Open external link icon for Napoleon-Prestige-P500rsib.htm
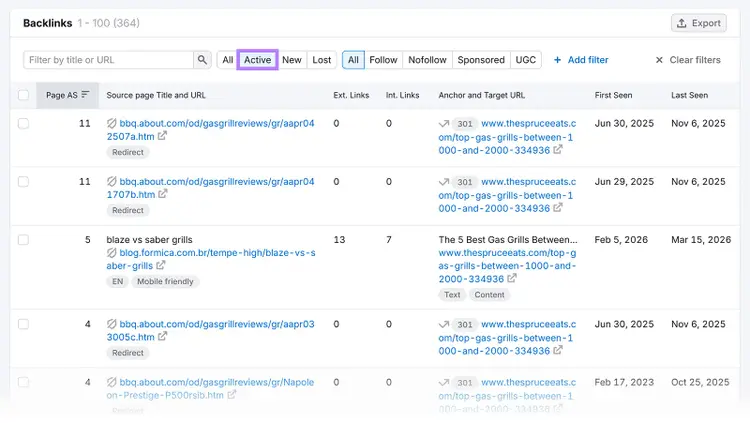The height and width of the screenshot is (423, 750). pyautogui.click(x=232, y=395)
